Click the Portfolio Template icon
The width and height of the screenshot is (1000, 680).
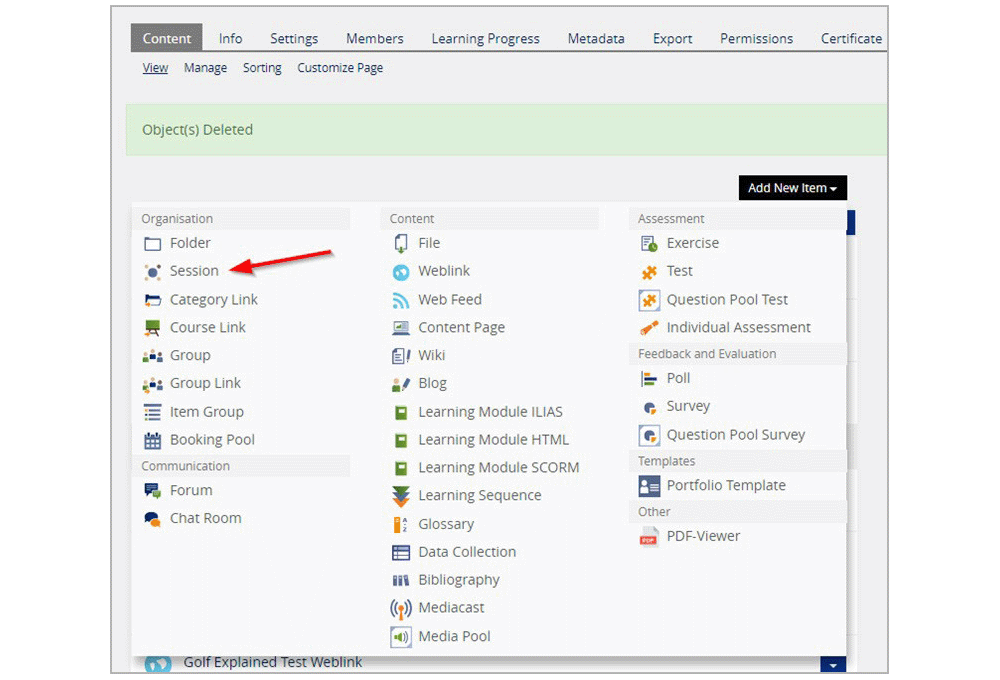click(649, 486)
